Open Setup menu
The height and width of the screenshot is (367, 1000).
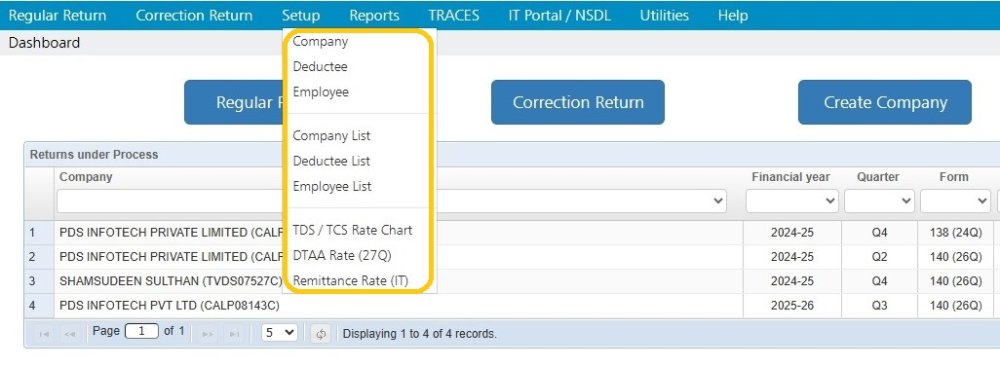click(x=301, y=15)
